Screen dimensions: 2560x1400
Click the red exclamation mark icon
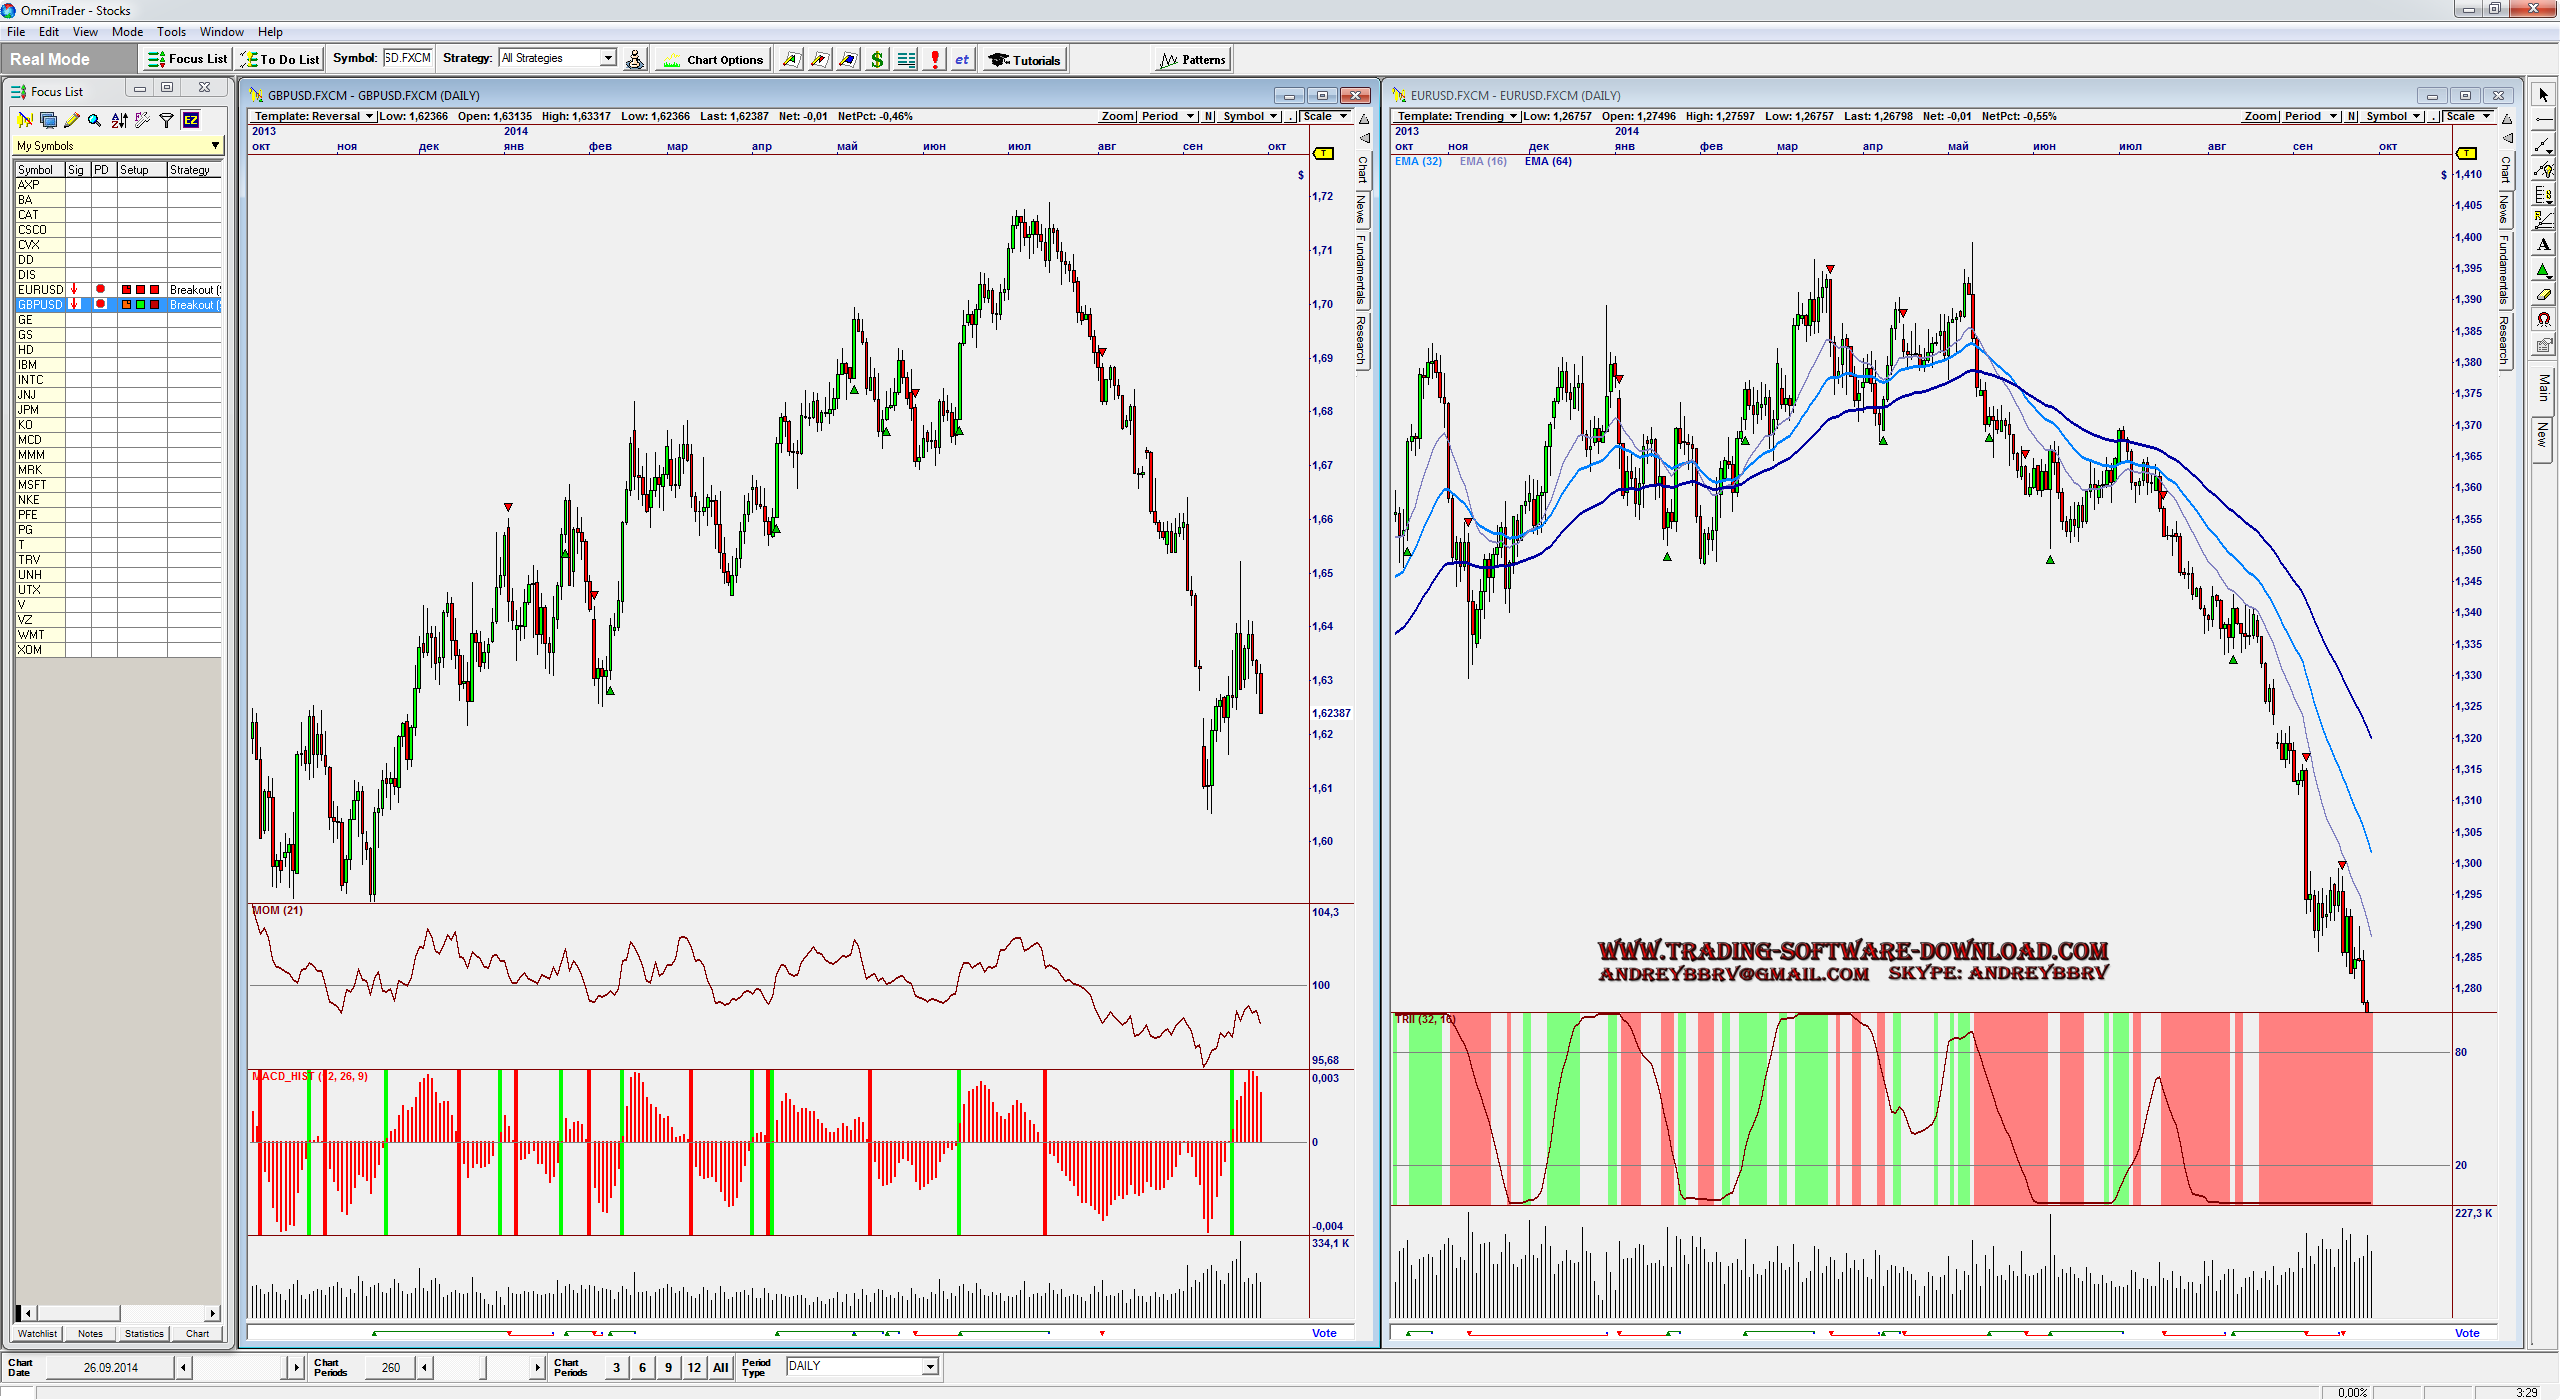pos(934,60)
